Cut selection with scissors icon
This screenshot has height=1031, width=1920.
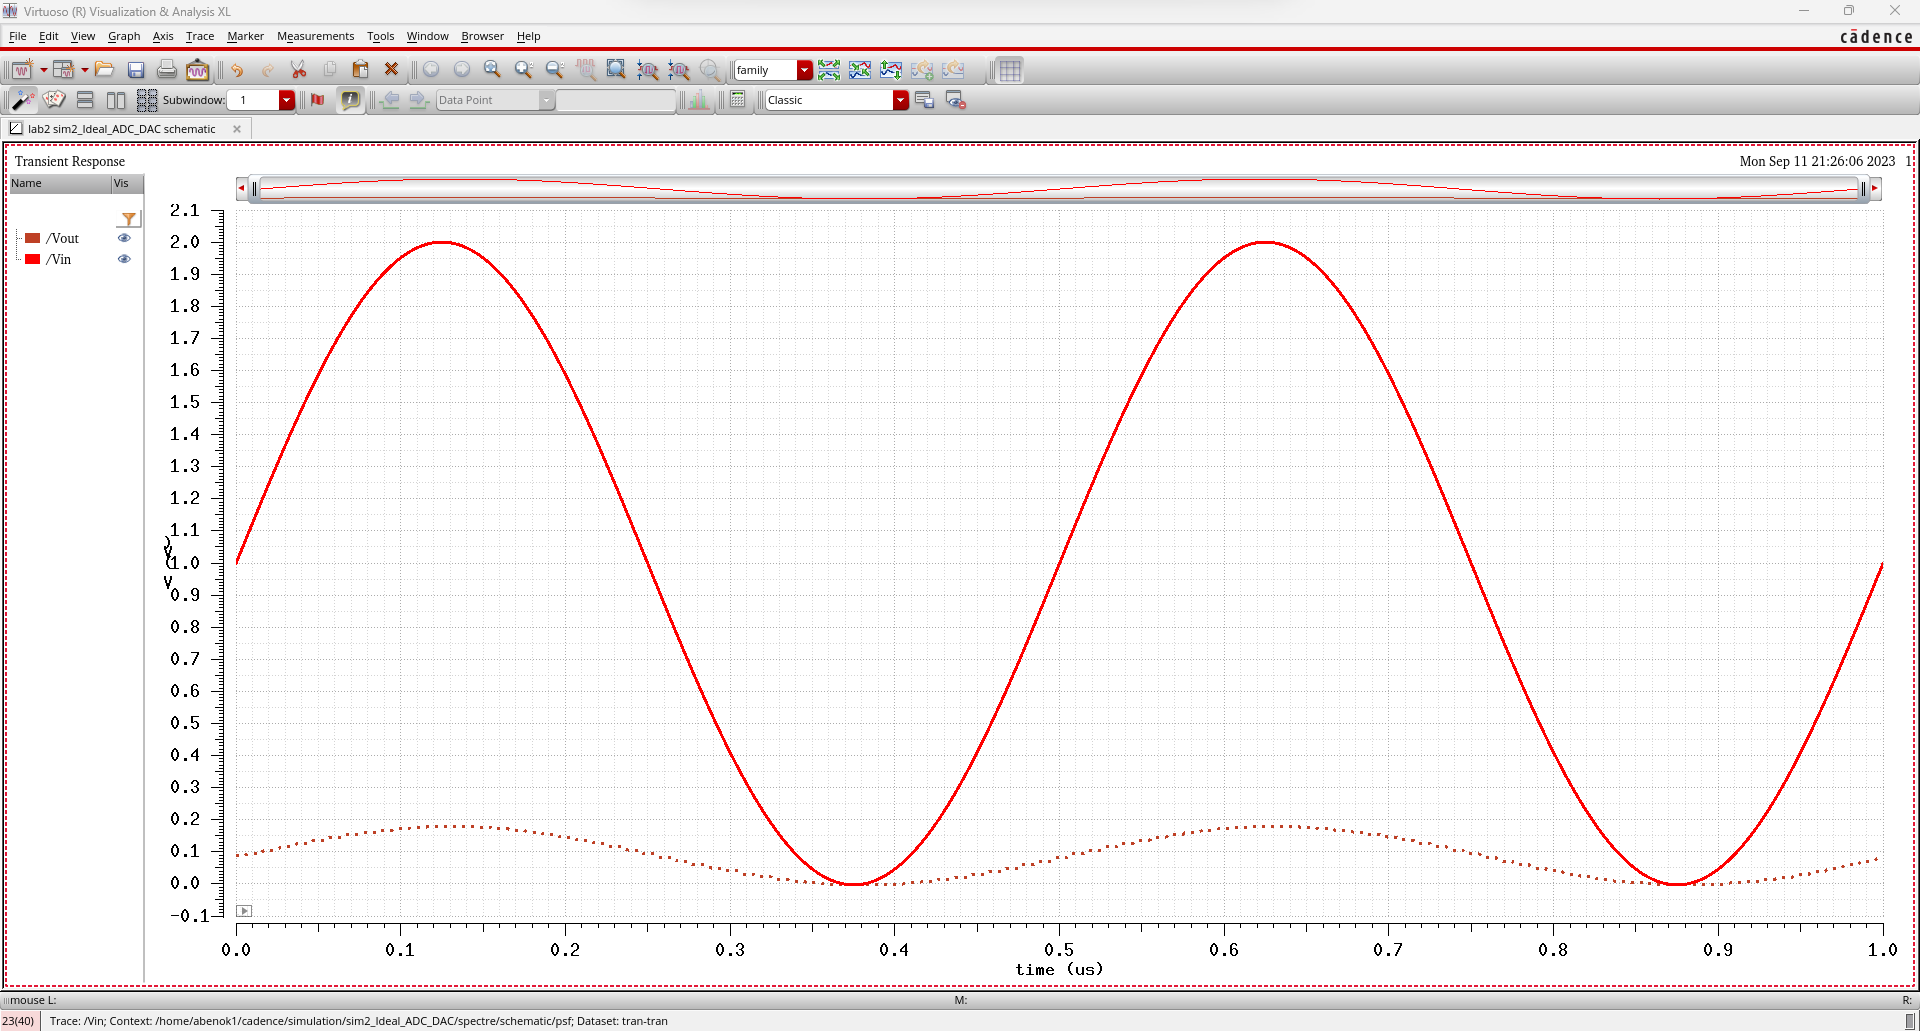298,70
